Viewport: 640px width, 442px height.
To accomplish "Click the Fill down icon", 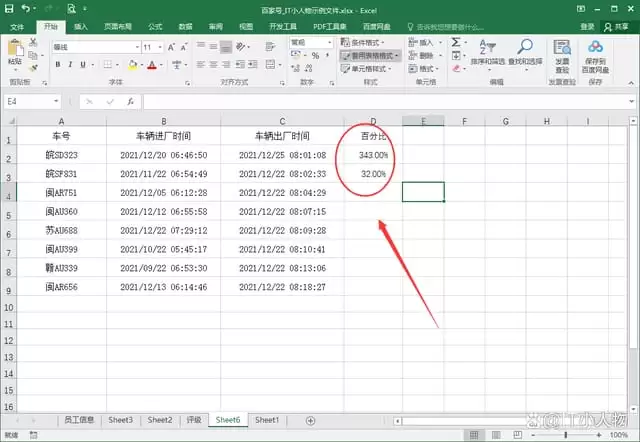I will pos(456,56).
